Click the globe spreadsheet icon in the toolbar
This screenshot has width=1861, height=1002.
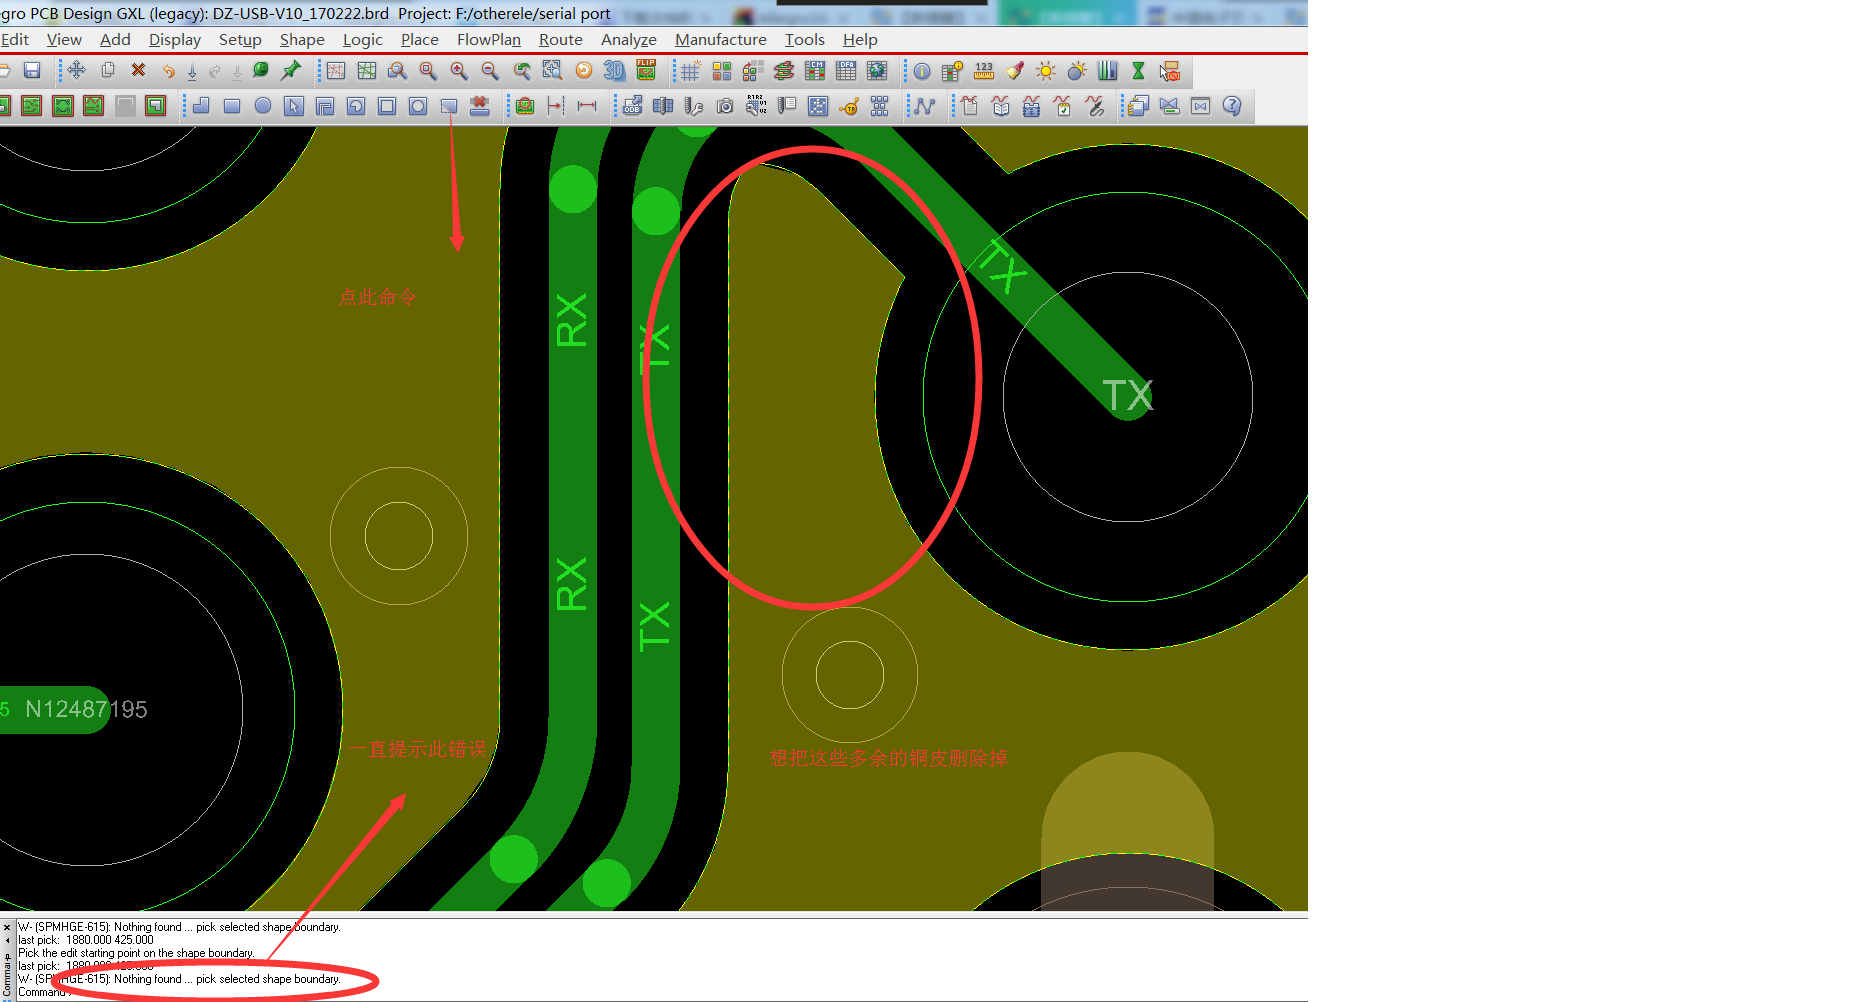pos(877,70)
